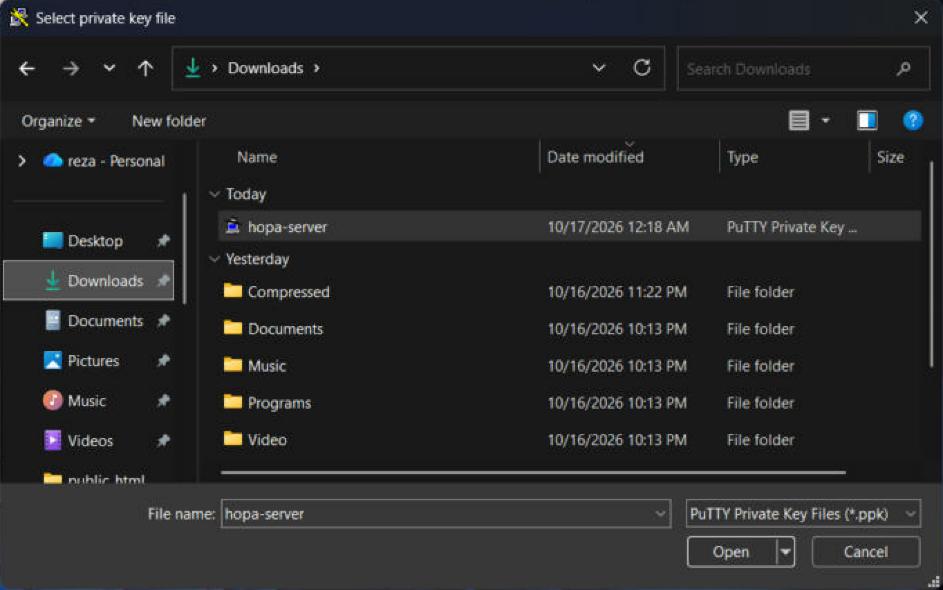Select reza - Personal in the sidebar
The image size is (943, 590).
104,161
